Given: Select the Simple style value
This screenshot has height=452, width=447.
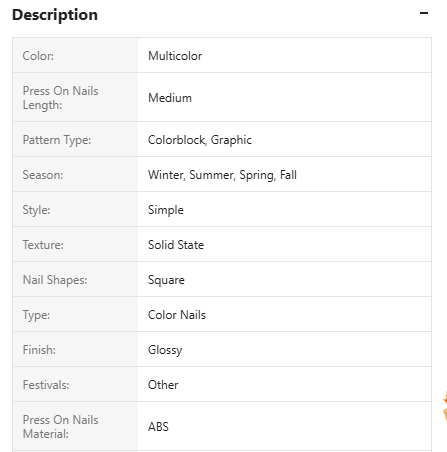Looking at the screenshot, I should 166,210.
